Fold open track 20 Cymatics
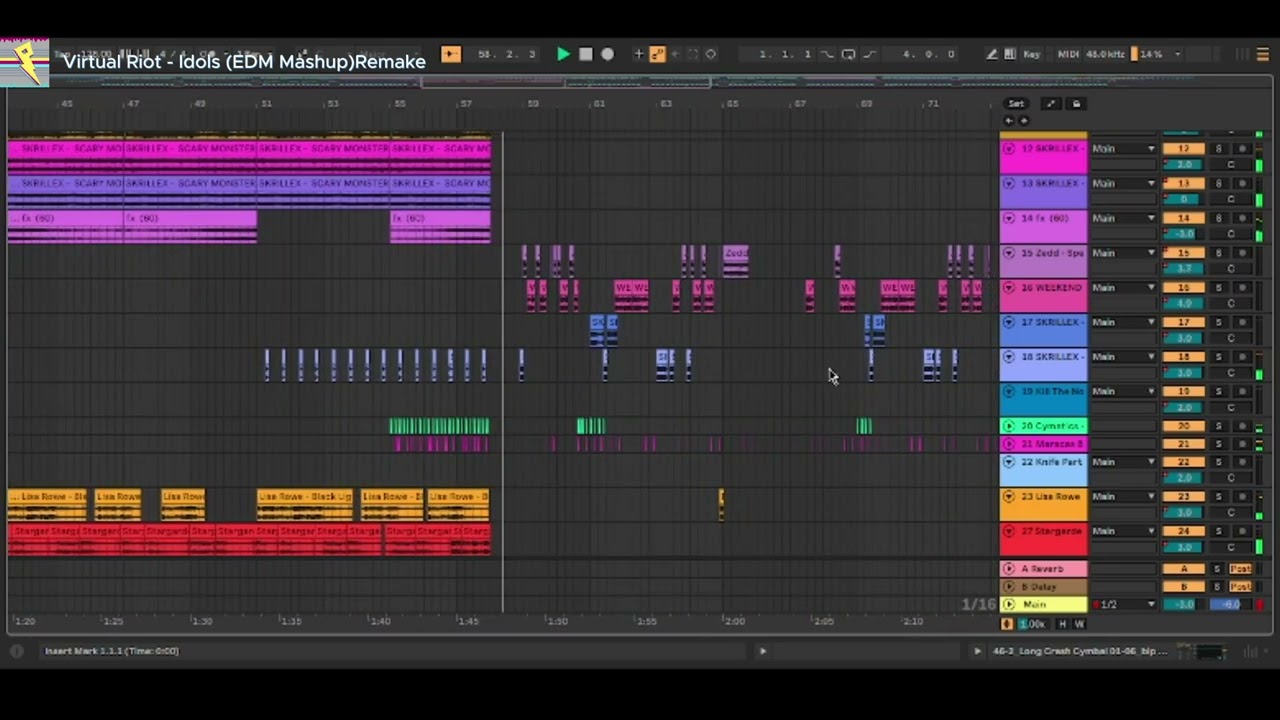 (x=1009, y=426)
